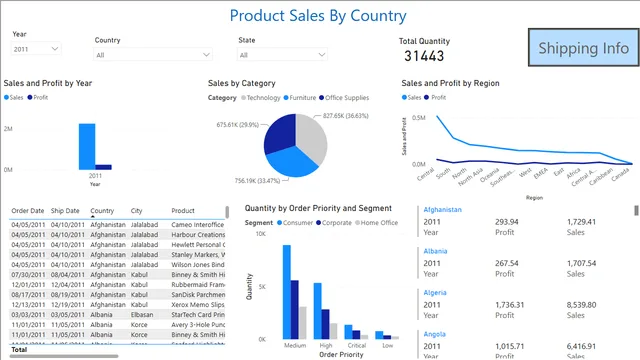Click the Office Supplies legend item
640x360 pixels.
[x=344, y=98]
